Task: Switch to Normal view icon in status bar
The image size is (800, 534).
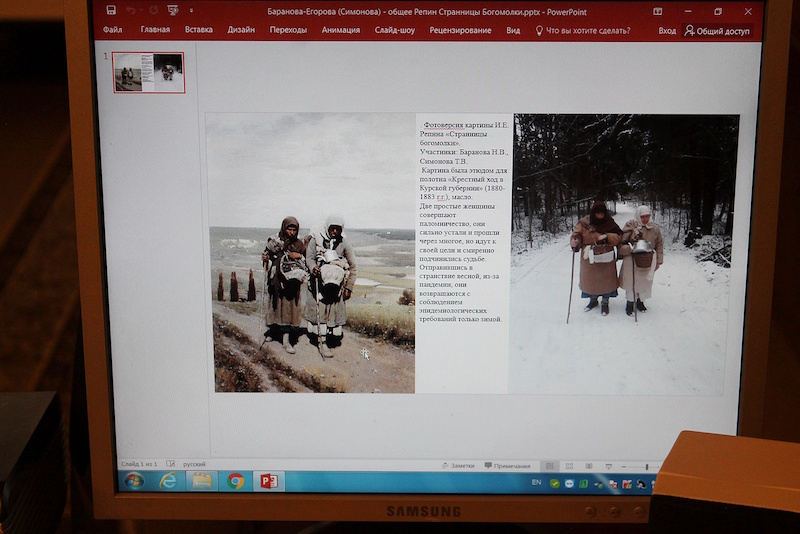Action: pyautogui.click(x=549, y=466)
